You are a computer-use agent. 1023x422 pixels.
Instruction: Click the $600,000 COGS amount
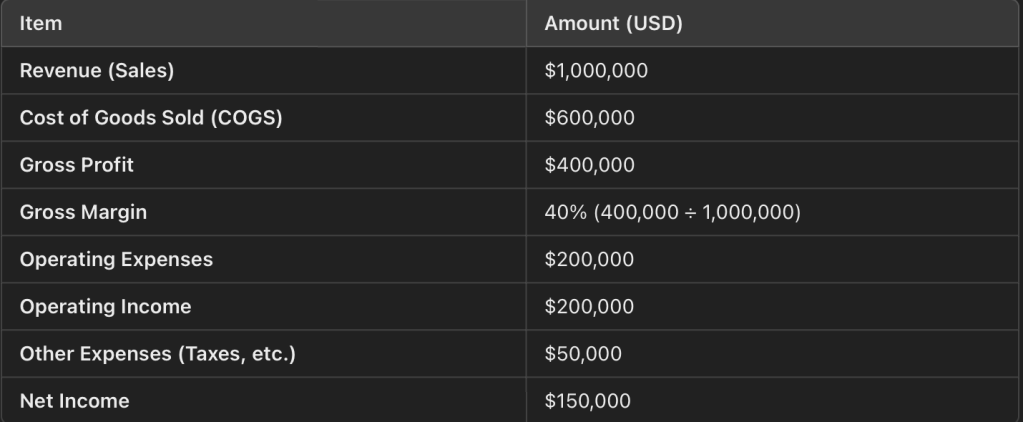[589, 118]
